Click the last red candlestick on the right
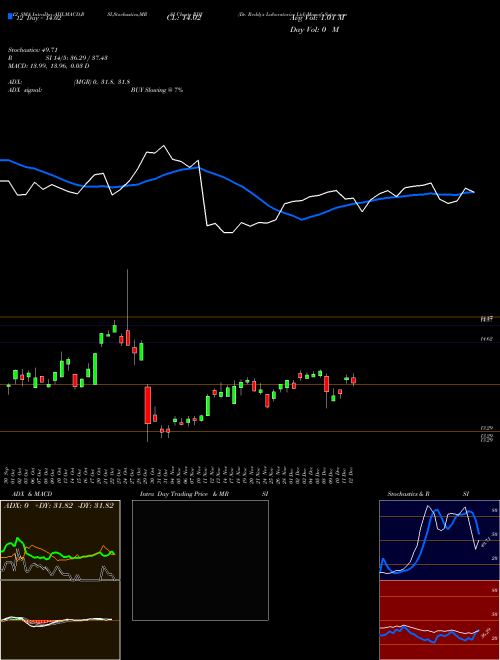This screenshot has height=660, width=500. pos(354,380)
